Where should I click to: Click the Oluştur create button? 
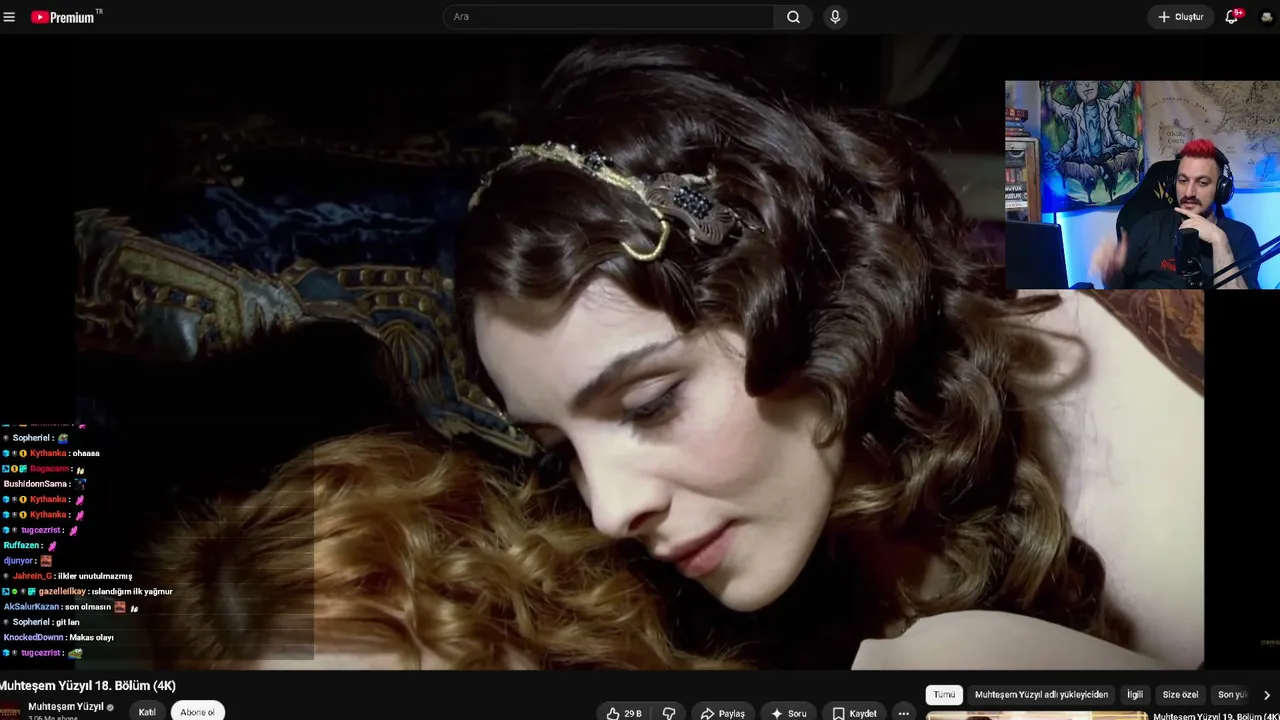tap(1181, 17)
